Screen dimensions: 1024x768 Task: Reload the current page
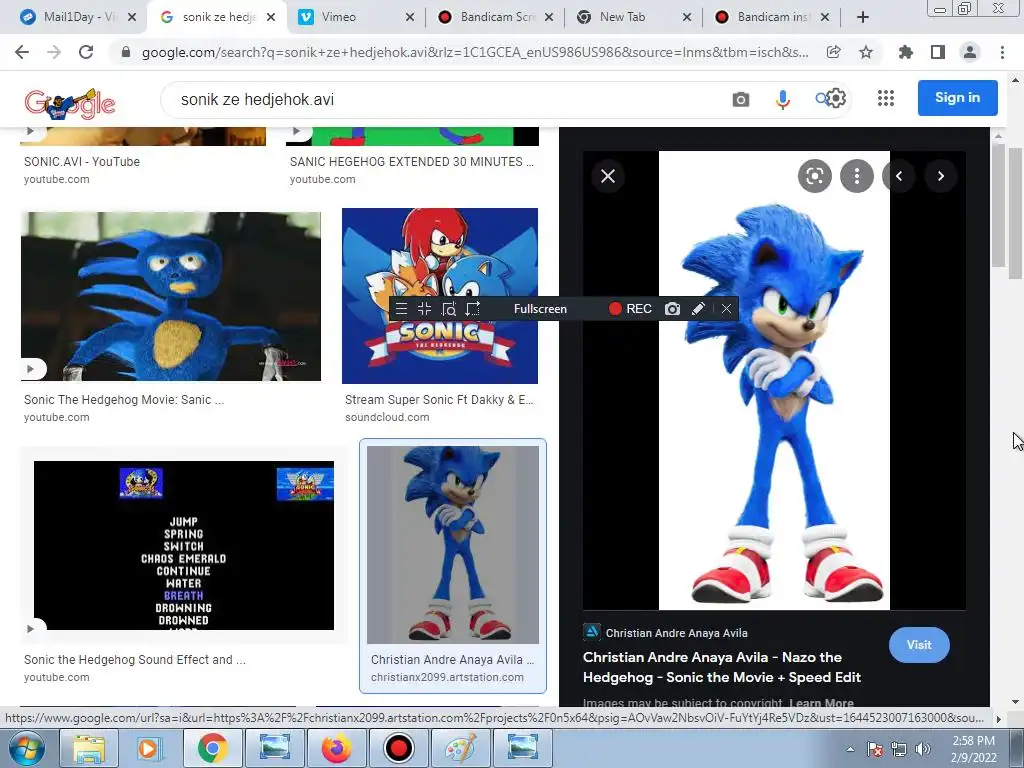[x=86, y=52]
